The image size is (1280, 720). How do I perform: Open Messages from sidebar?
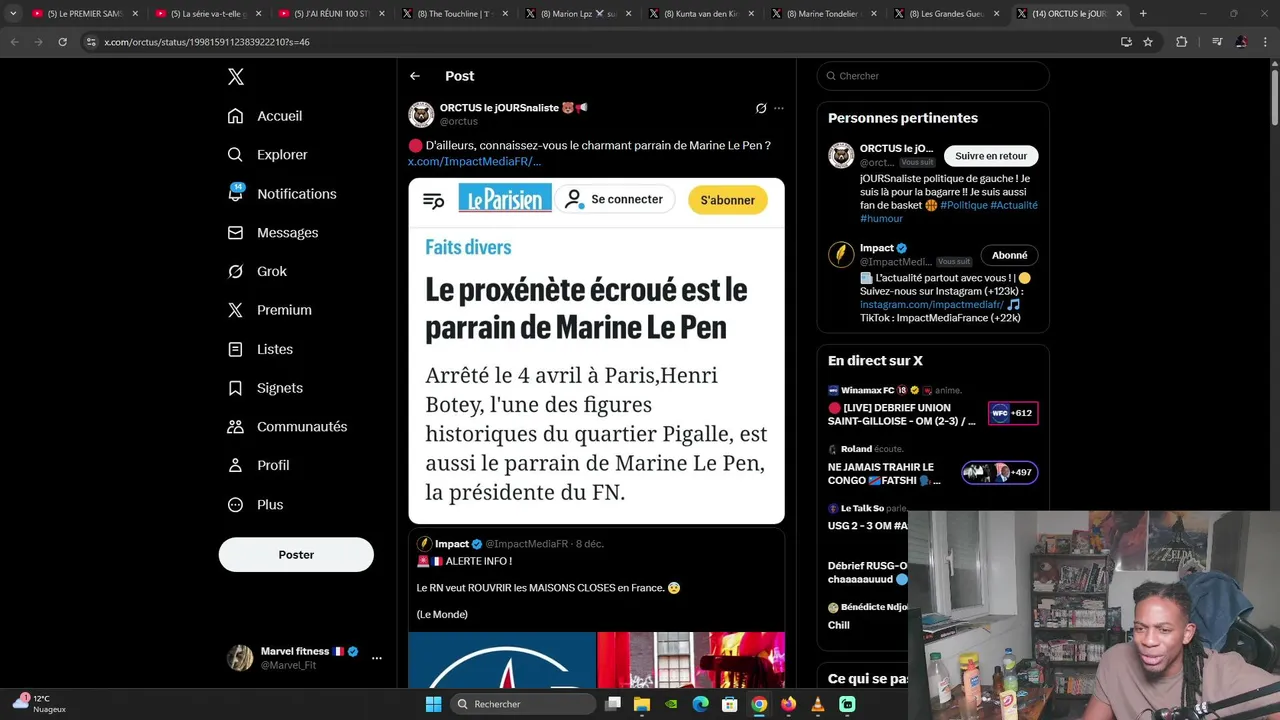pos(273,233)
